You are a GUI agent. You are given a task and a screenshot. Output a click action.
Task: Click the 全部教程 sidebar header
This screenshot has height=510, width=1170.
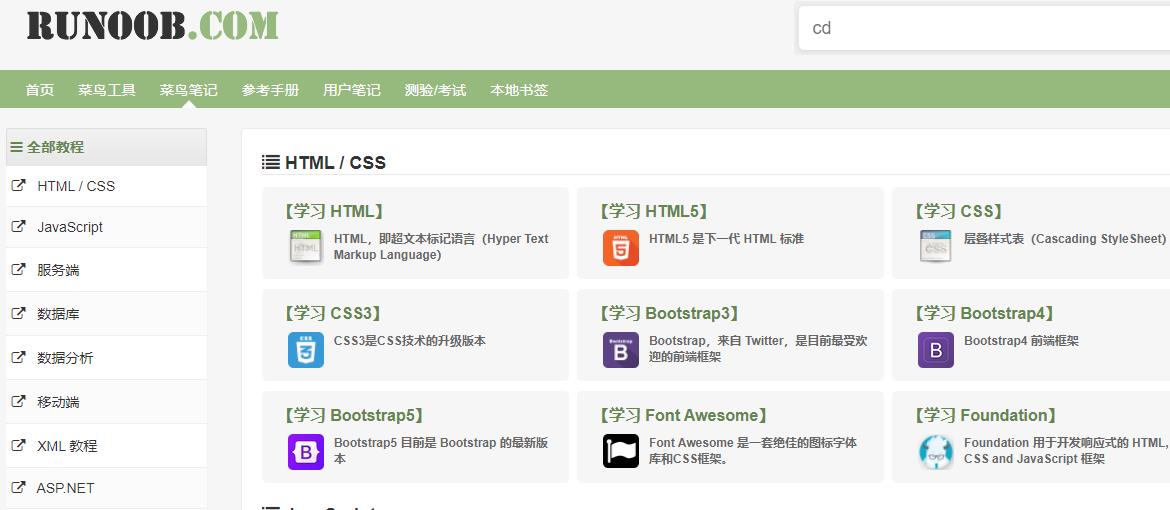click(106, 147)
